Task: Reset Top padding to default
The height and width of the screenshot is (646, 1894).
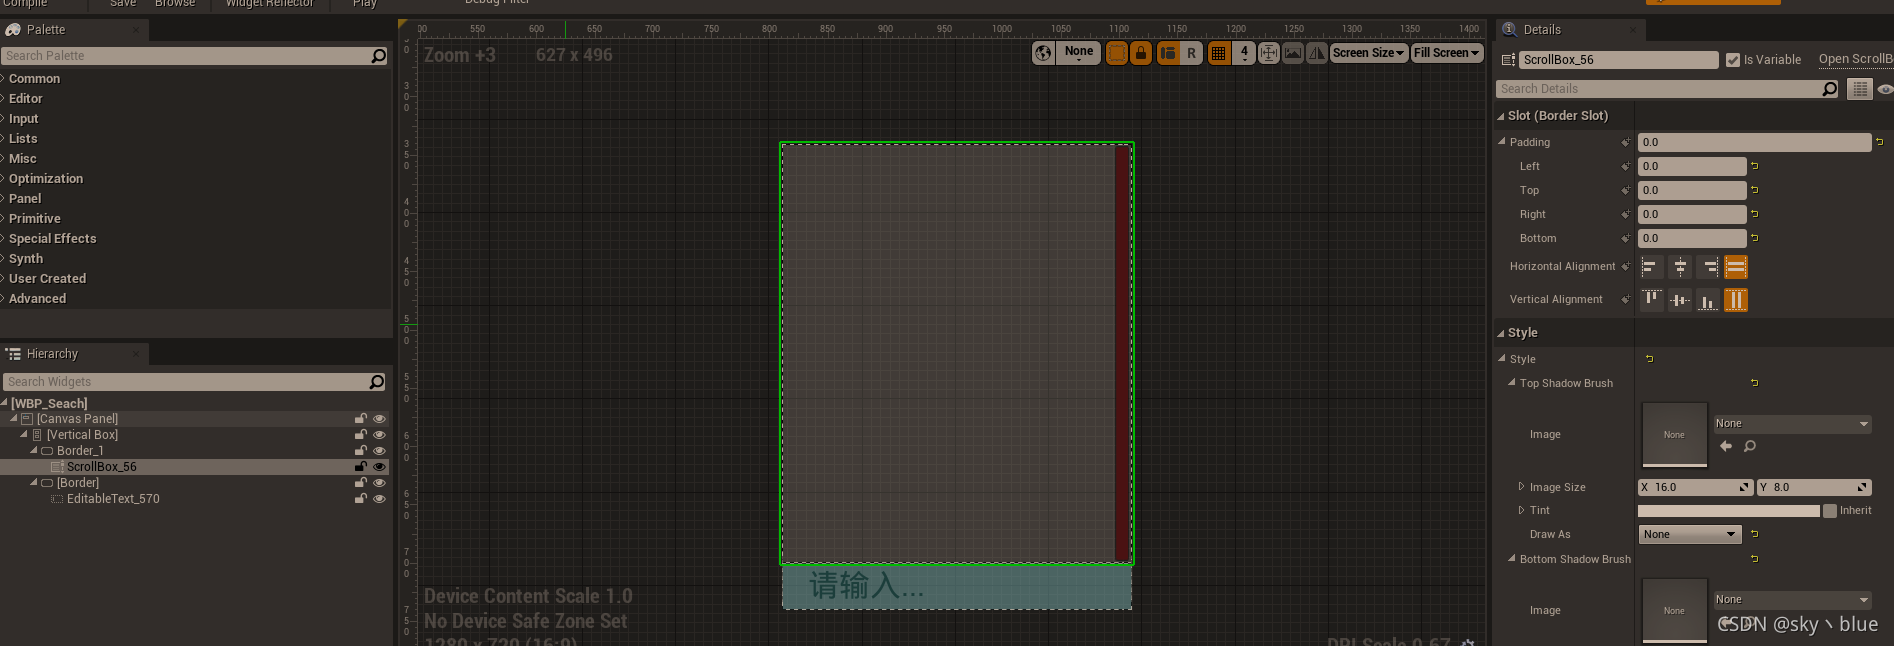Action: pos(1754,190)
